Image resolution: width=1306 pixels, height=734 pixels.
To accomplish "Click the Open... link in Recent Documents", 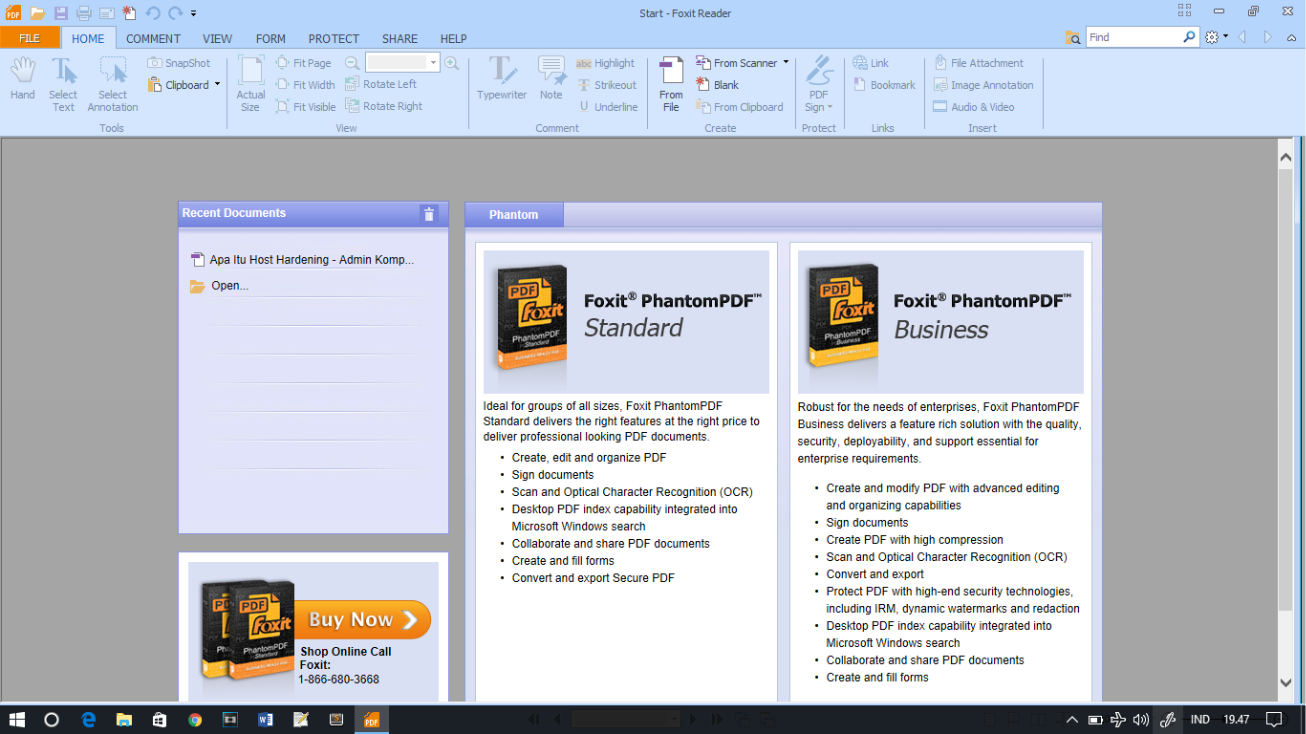I will point(220,286).
